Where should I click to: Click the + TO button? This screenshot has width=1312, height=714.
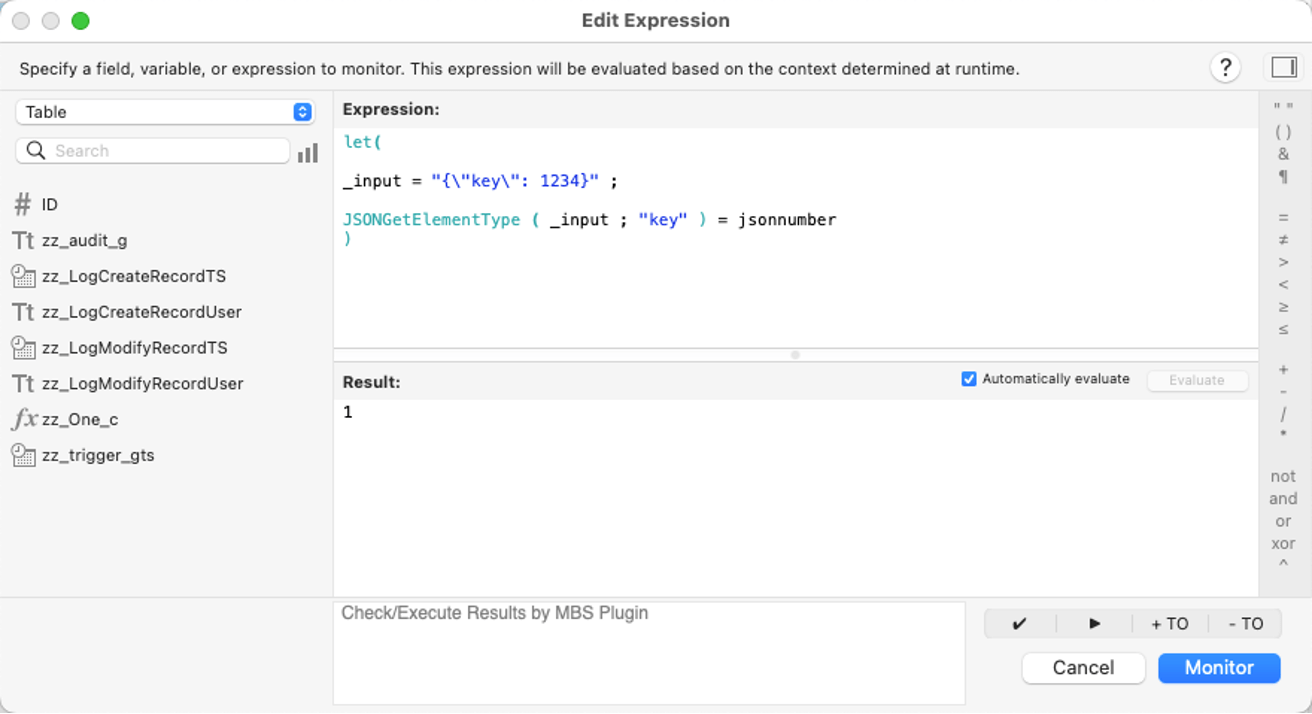(1169, 624)
